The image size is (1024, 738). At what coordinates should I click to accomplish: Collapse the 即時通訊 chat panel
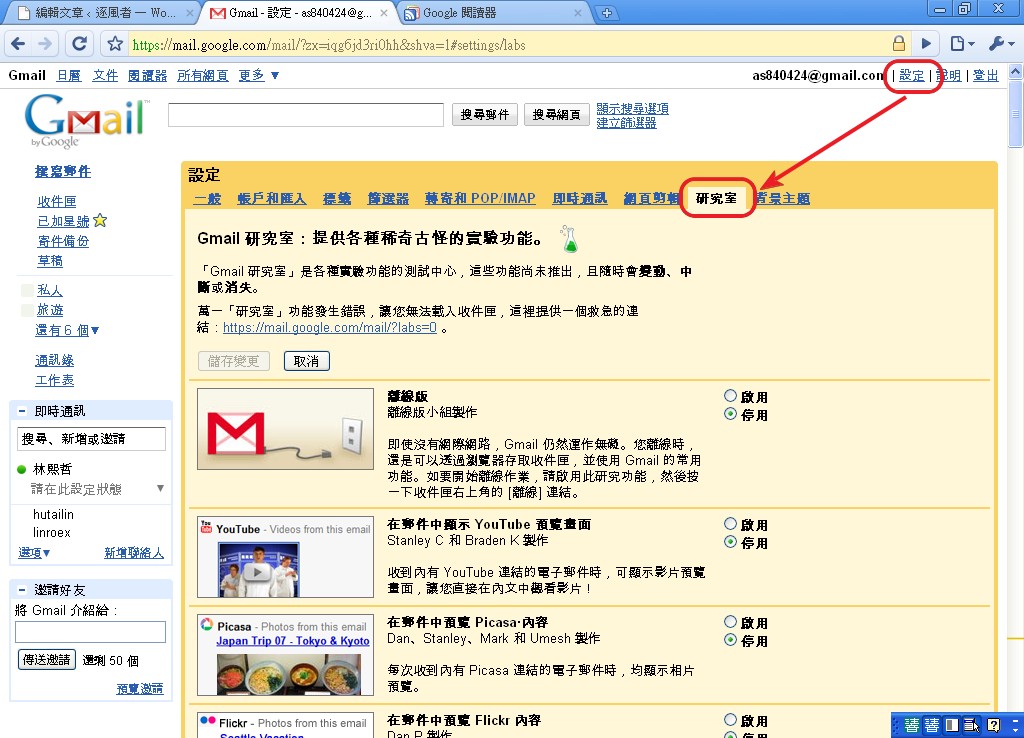pyautogui.click(x=22, y=411)
